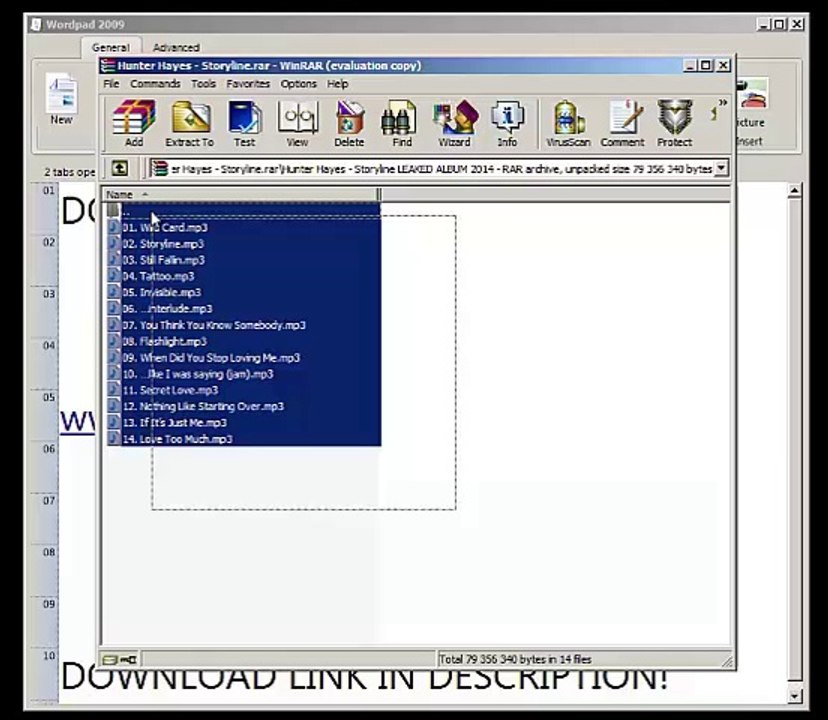This screenshot has width=828, height=720.
Task: Click the Comment toolbar icon
Action: coord(625,117)
